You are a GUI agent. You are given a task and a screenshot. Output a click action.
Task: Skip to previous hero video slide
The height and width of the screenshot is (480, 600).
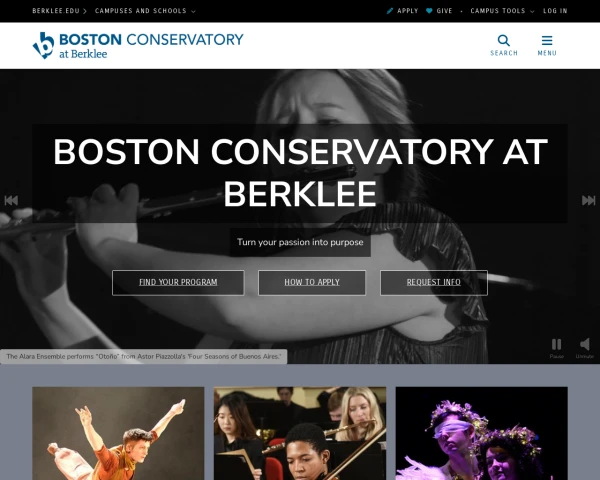tap(11, 200)
